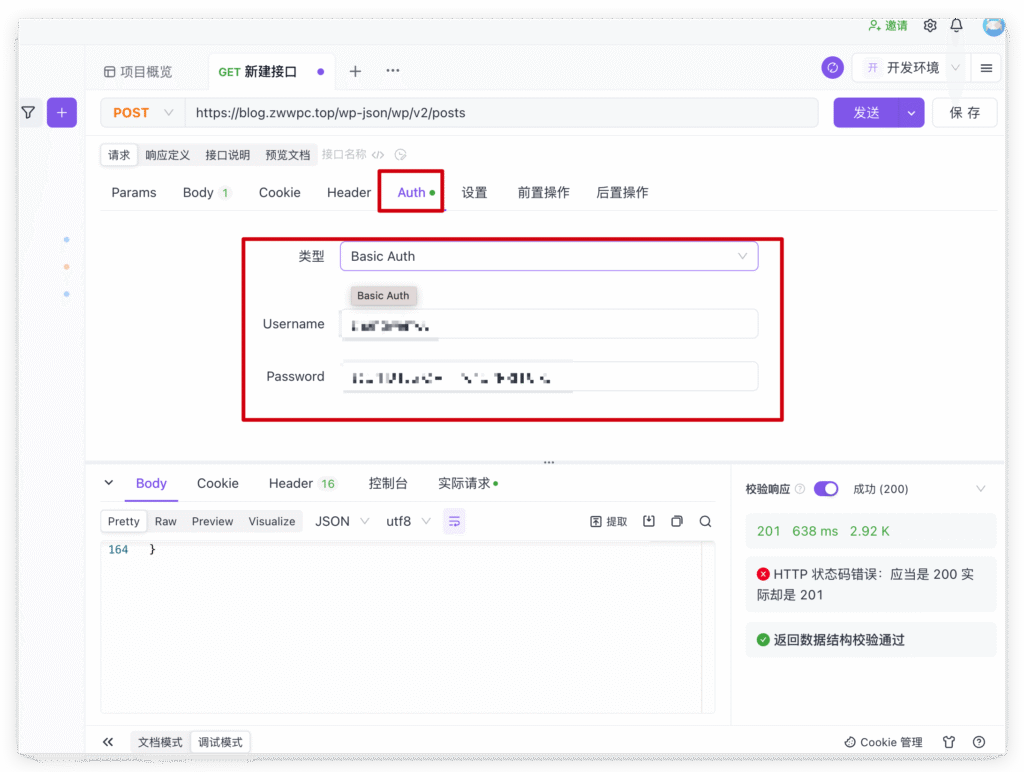The height and width of the screenshot is (772, 1024).
Task: Click the search icon in response panel
Action: [x=705, y=521]
